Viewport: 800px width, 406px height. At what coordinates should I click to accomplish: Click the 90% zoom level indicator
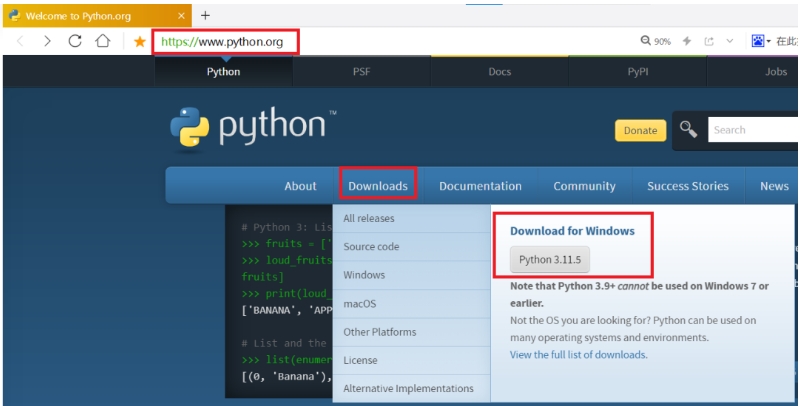[x=656, y=41]
